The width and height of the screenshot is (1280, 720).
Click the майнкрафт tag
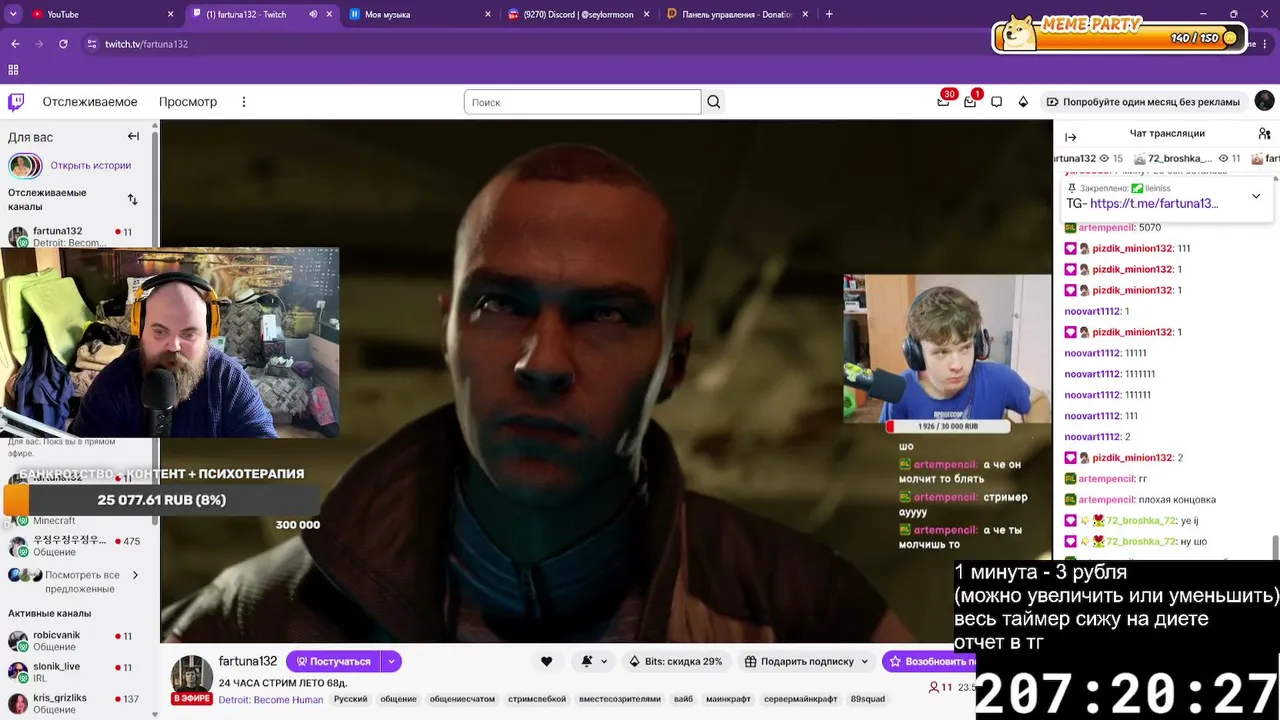pyautogui.click(x=728, y=699)
